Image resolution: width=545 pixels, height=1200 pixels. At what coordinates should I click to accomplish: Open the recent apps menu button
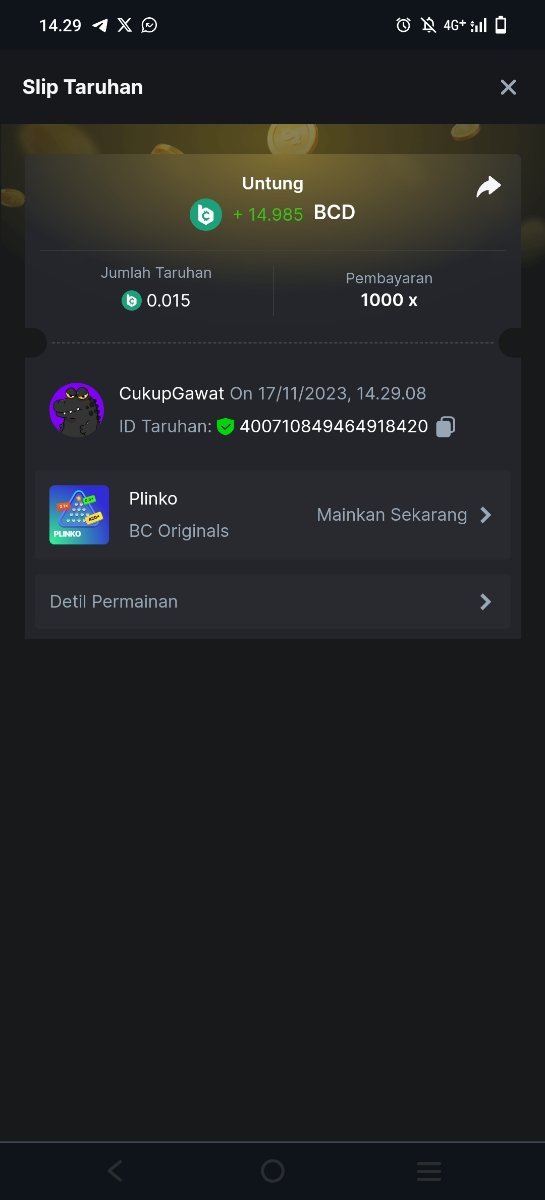click(429, 1171)
